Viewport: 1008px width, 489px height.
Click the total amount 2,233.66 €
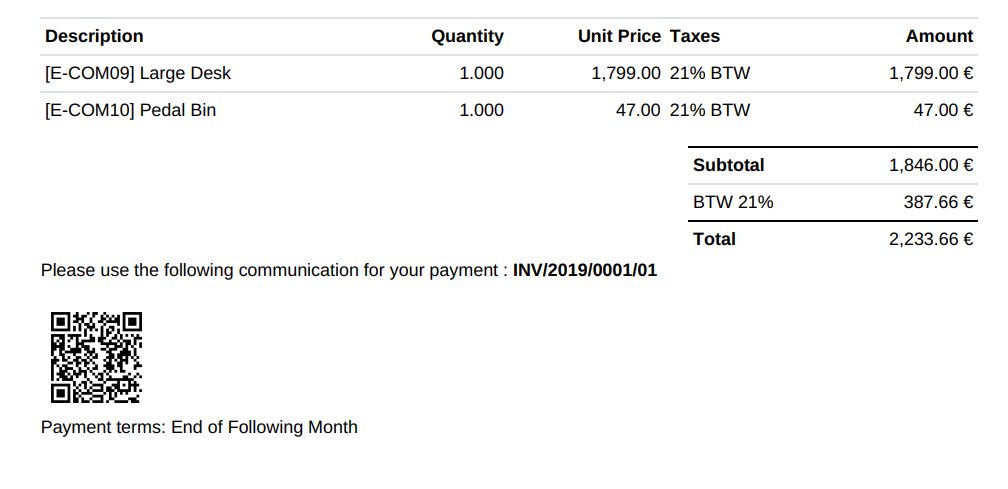point(931,239)
